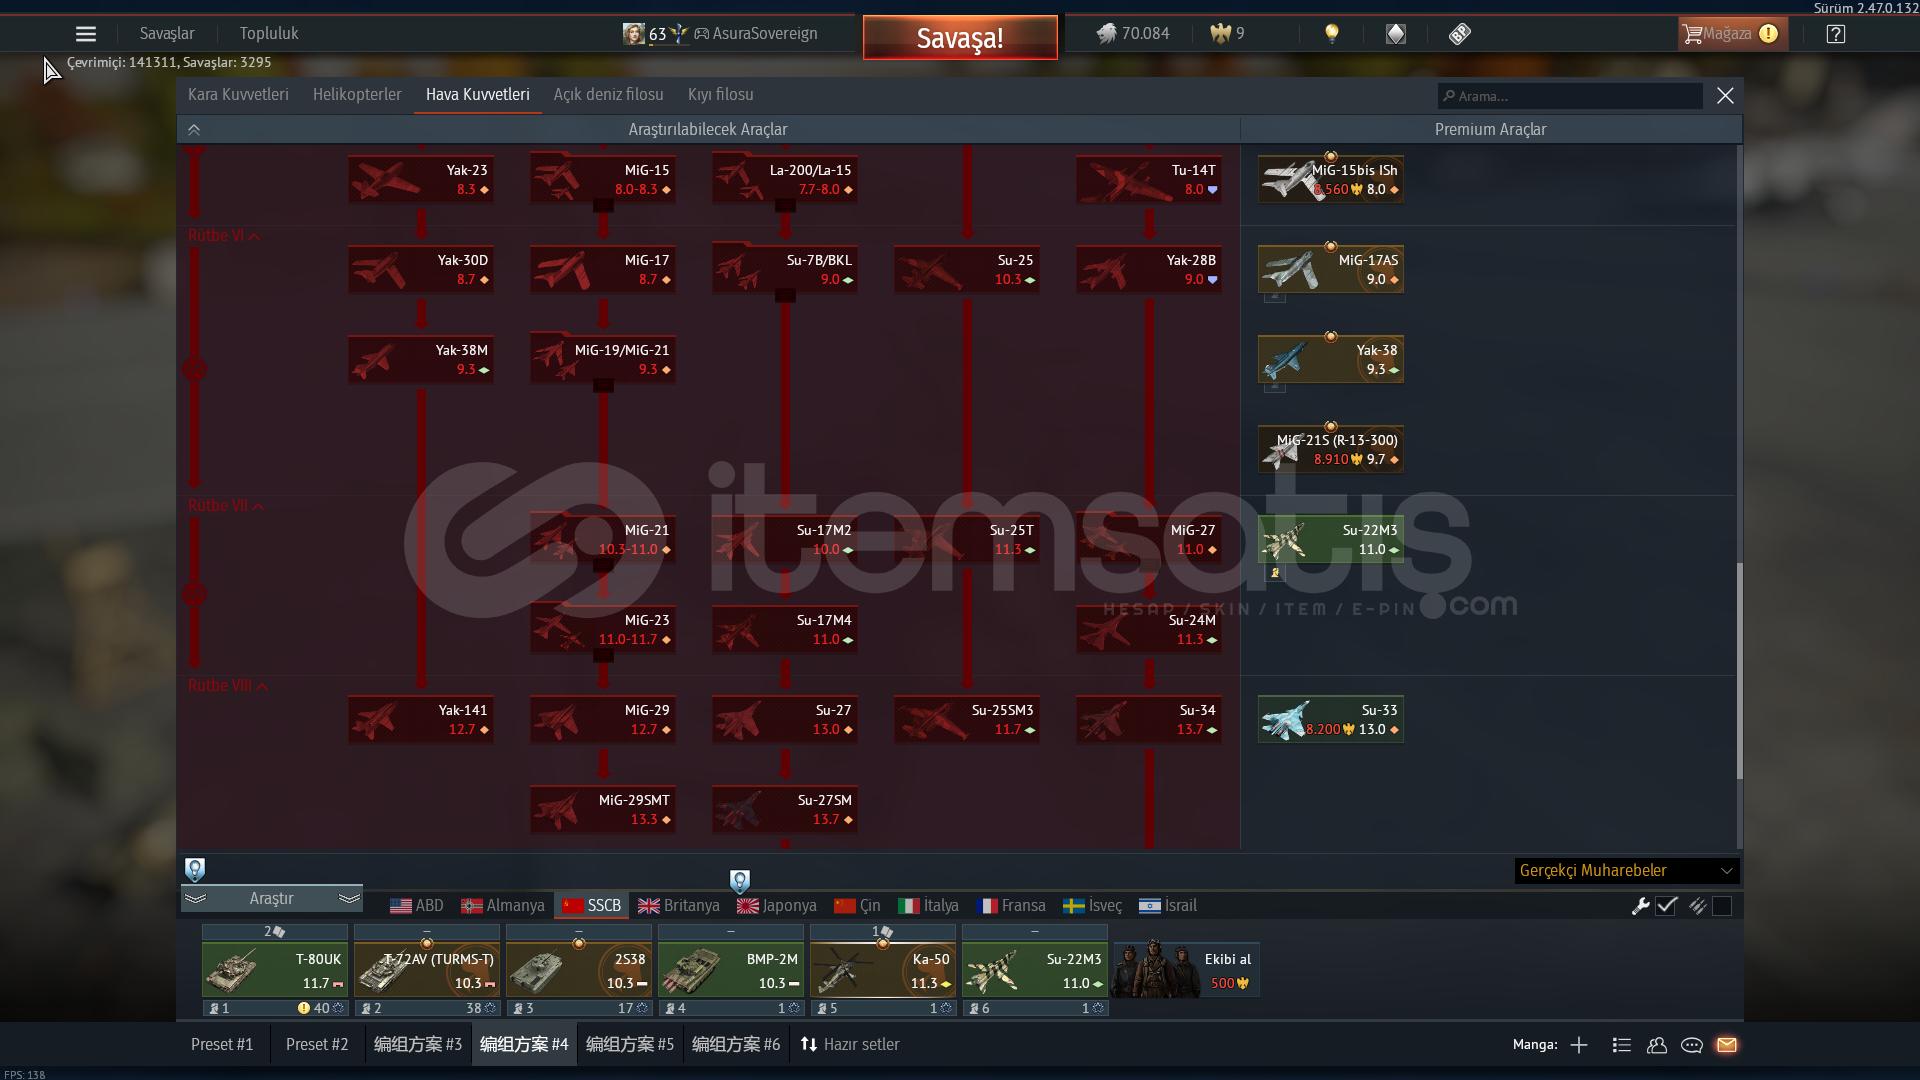Switch to Kıyı filosu tab
Screen dimensions: 1920x1080
click(721, 95)
